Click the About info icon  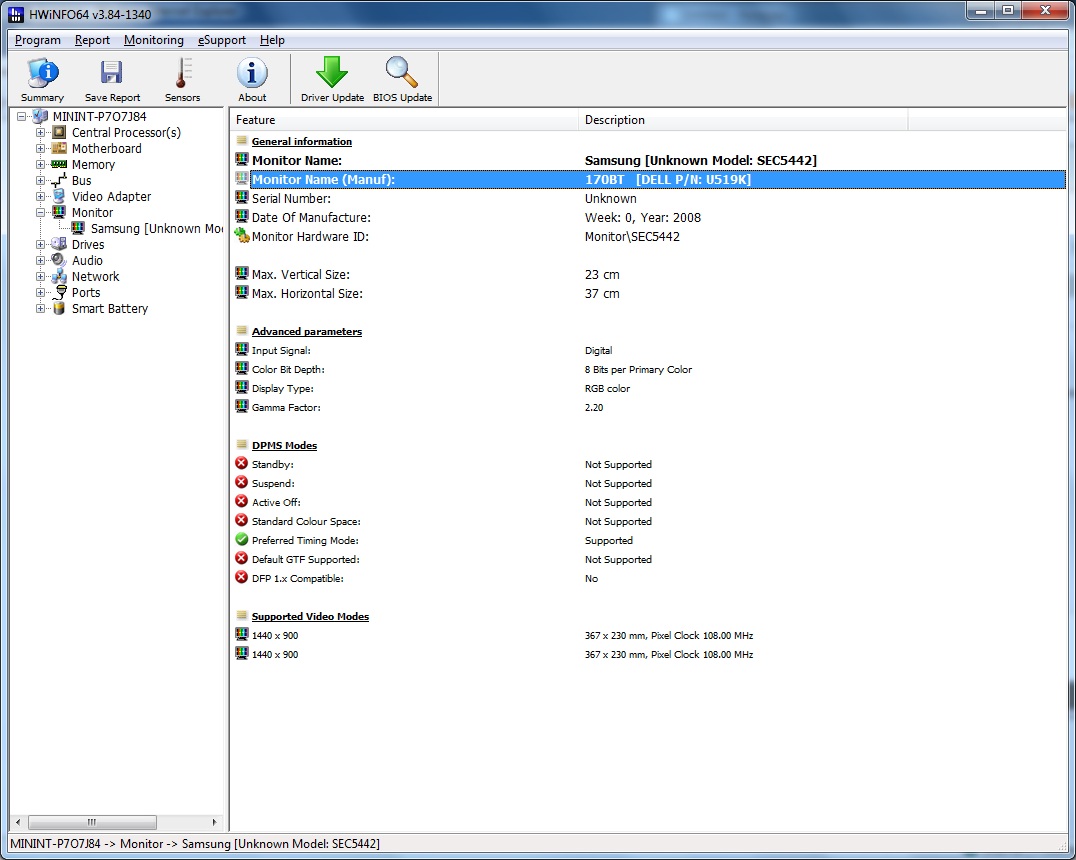[x=252, y=73]
